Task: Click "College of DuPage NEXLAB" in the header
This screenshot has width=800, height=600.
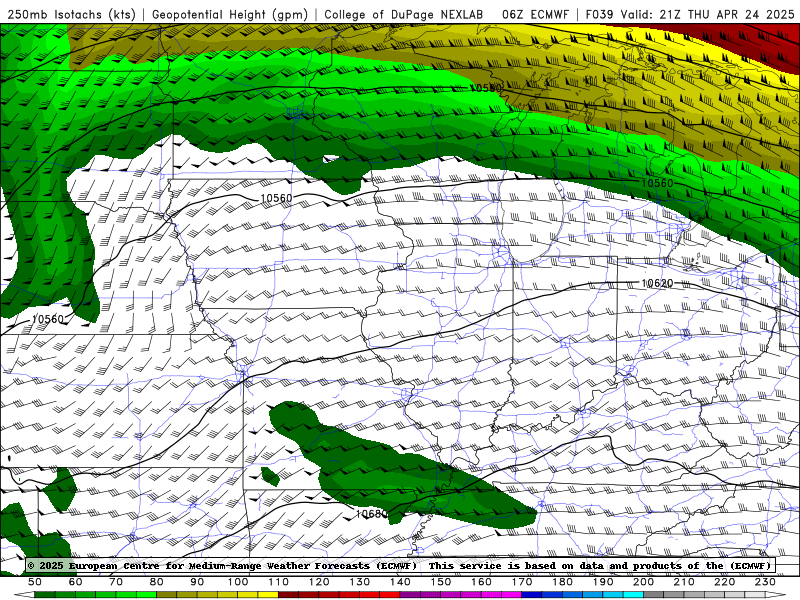Action: tap(404, 15)
